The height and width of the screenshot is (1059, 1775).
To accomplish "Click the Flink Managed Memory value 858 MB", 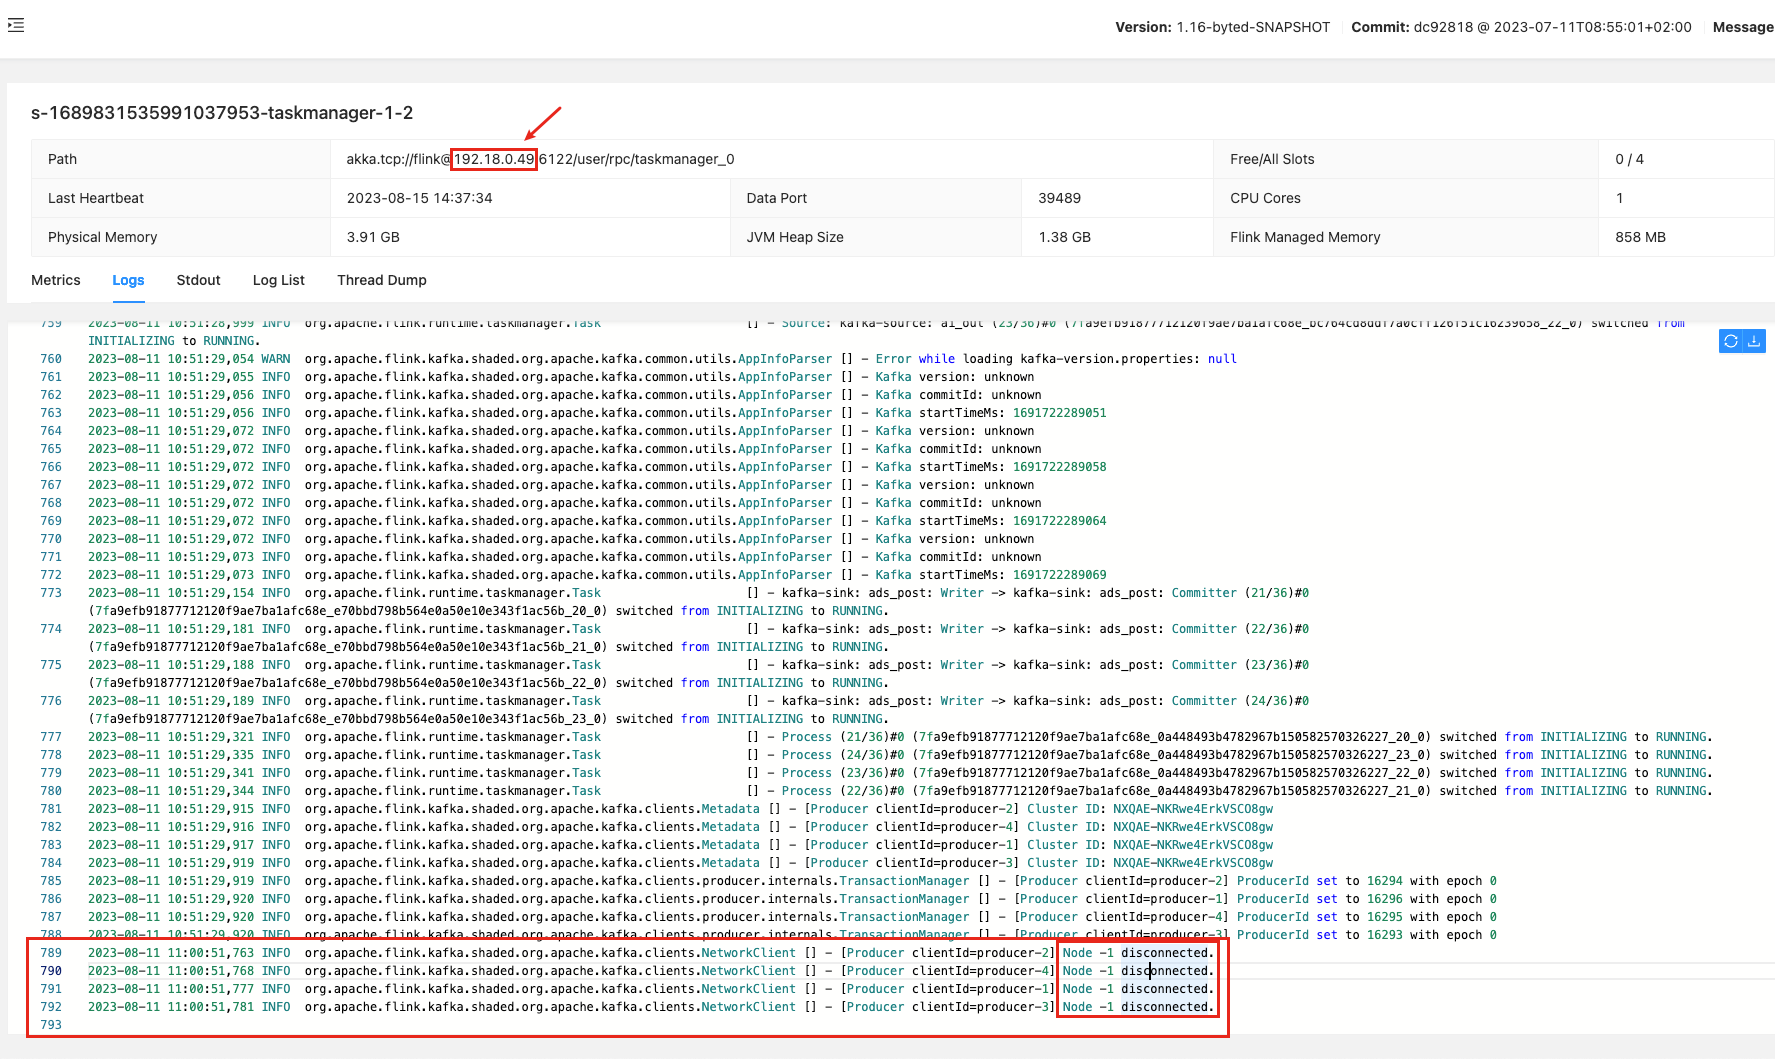I will (x=1640, y=237).
